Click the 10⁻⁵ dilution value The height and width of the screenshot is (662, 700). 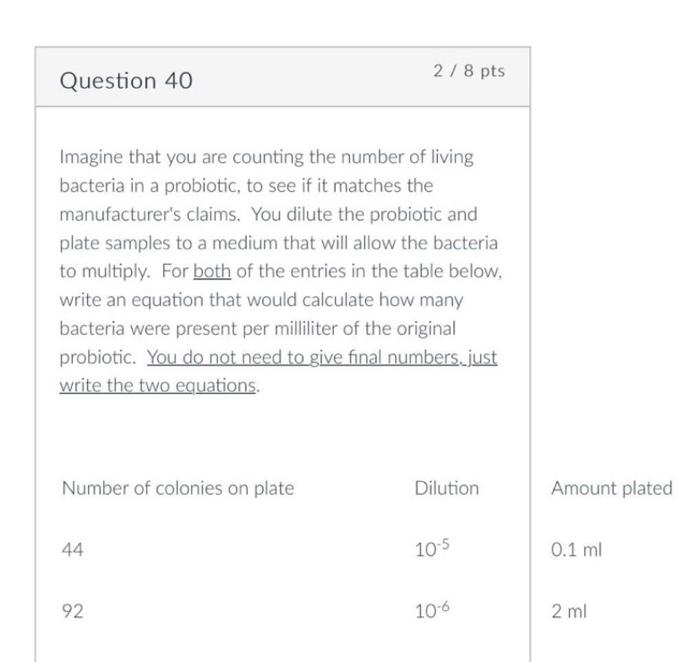[429, 550]
